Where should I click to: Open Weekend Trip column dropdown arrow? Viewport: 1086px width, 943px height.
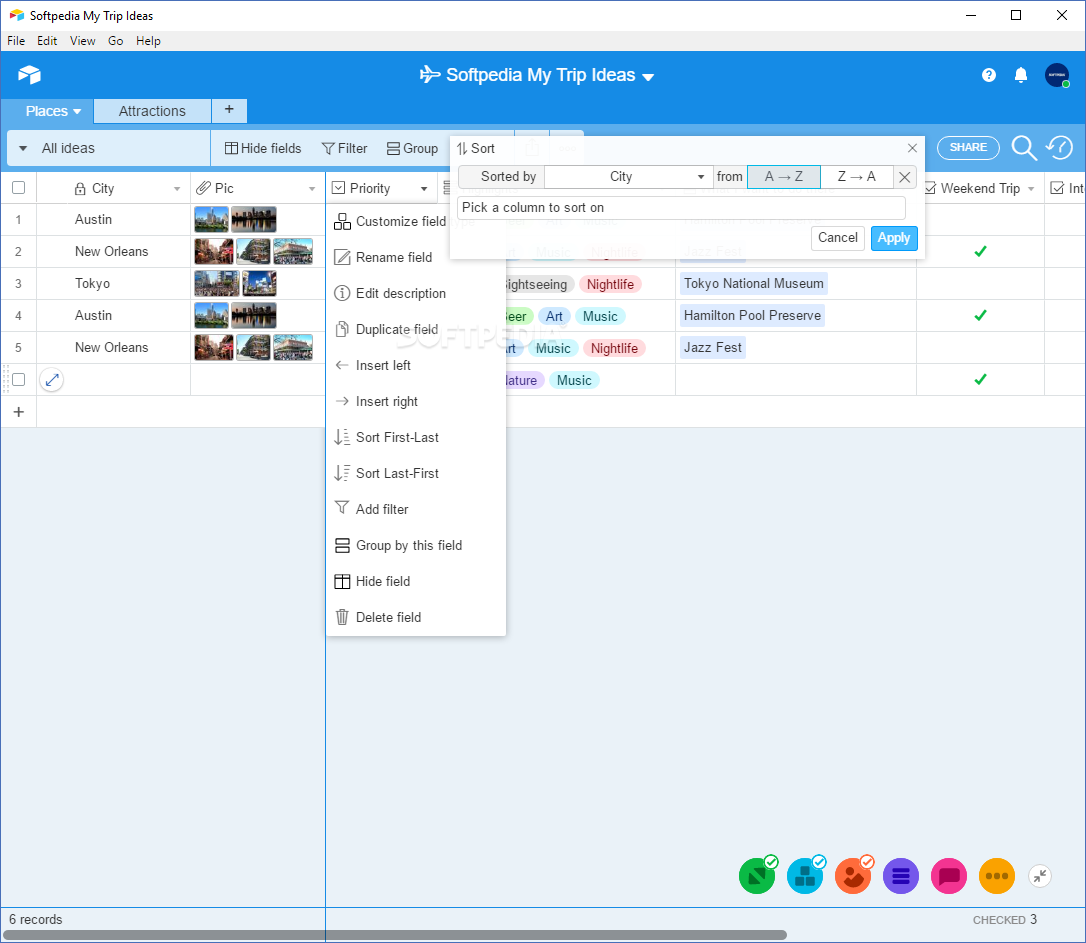click(x=1031, y=188)
